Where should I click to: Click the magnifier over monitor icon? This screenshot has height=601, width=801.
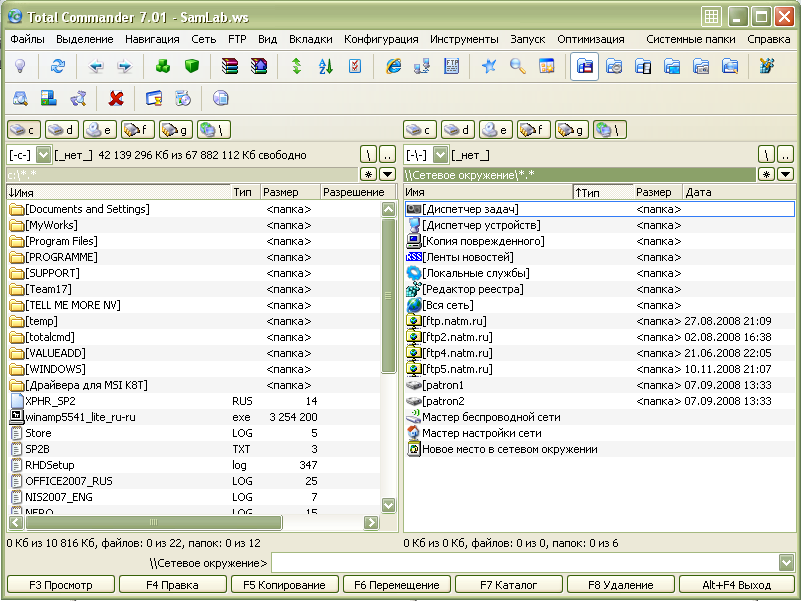click(20, 98)
